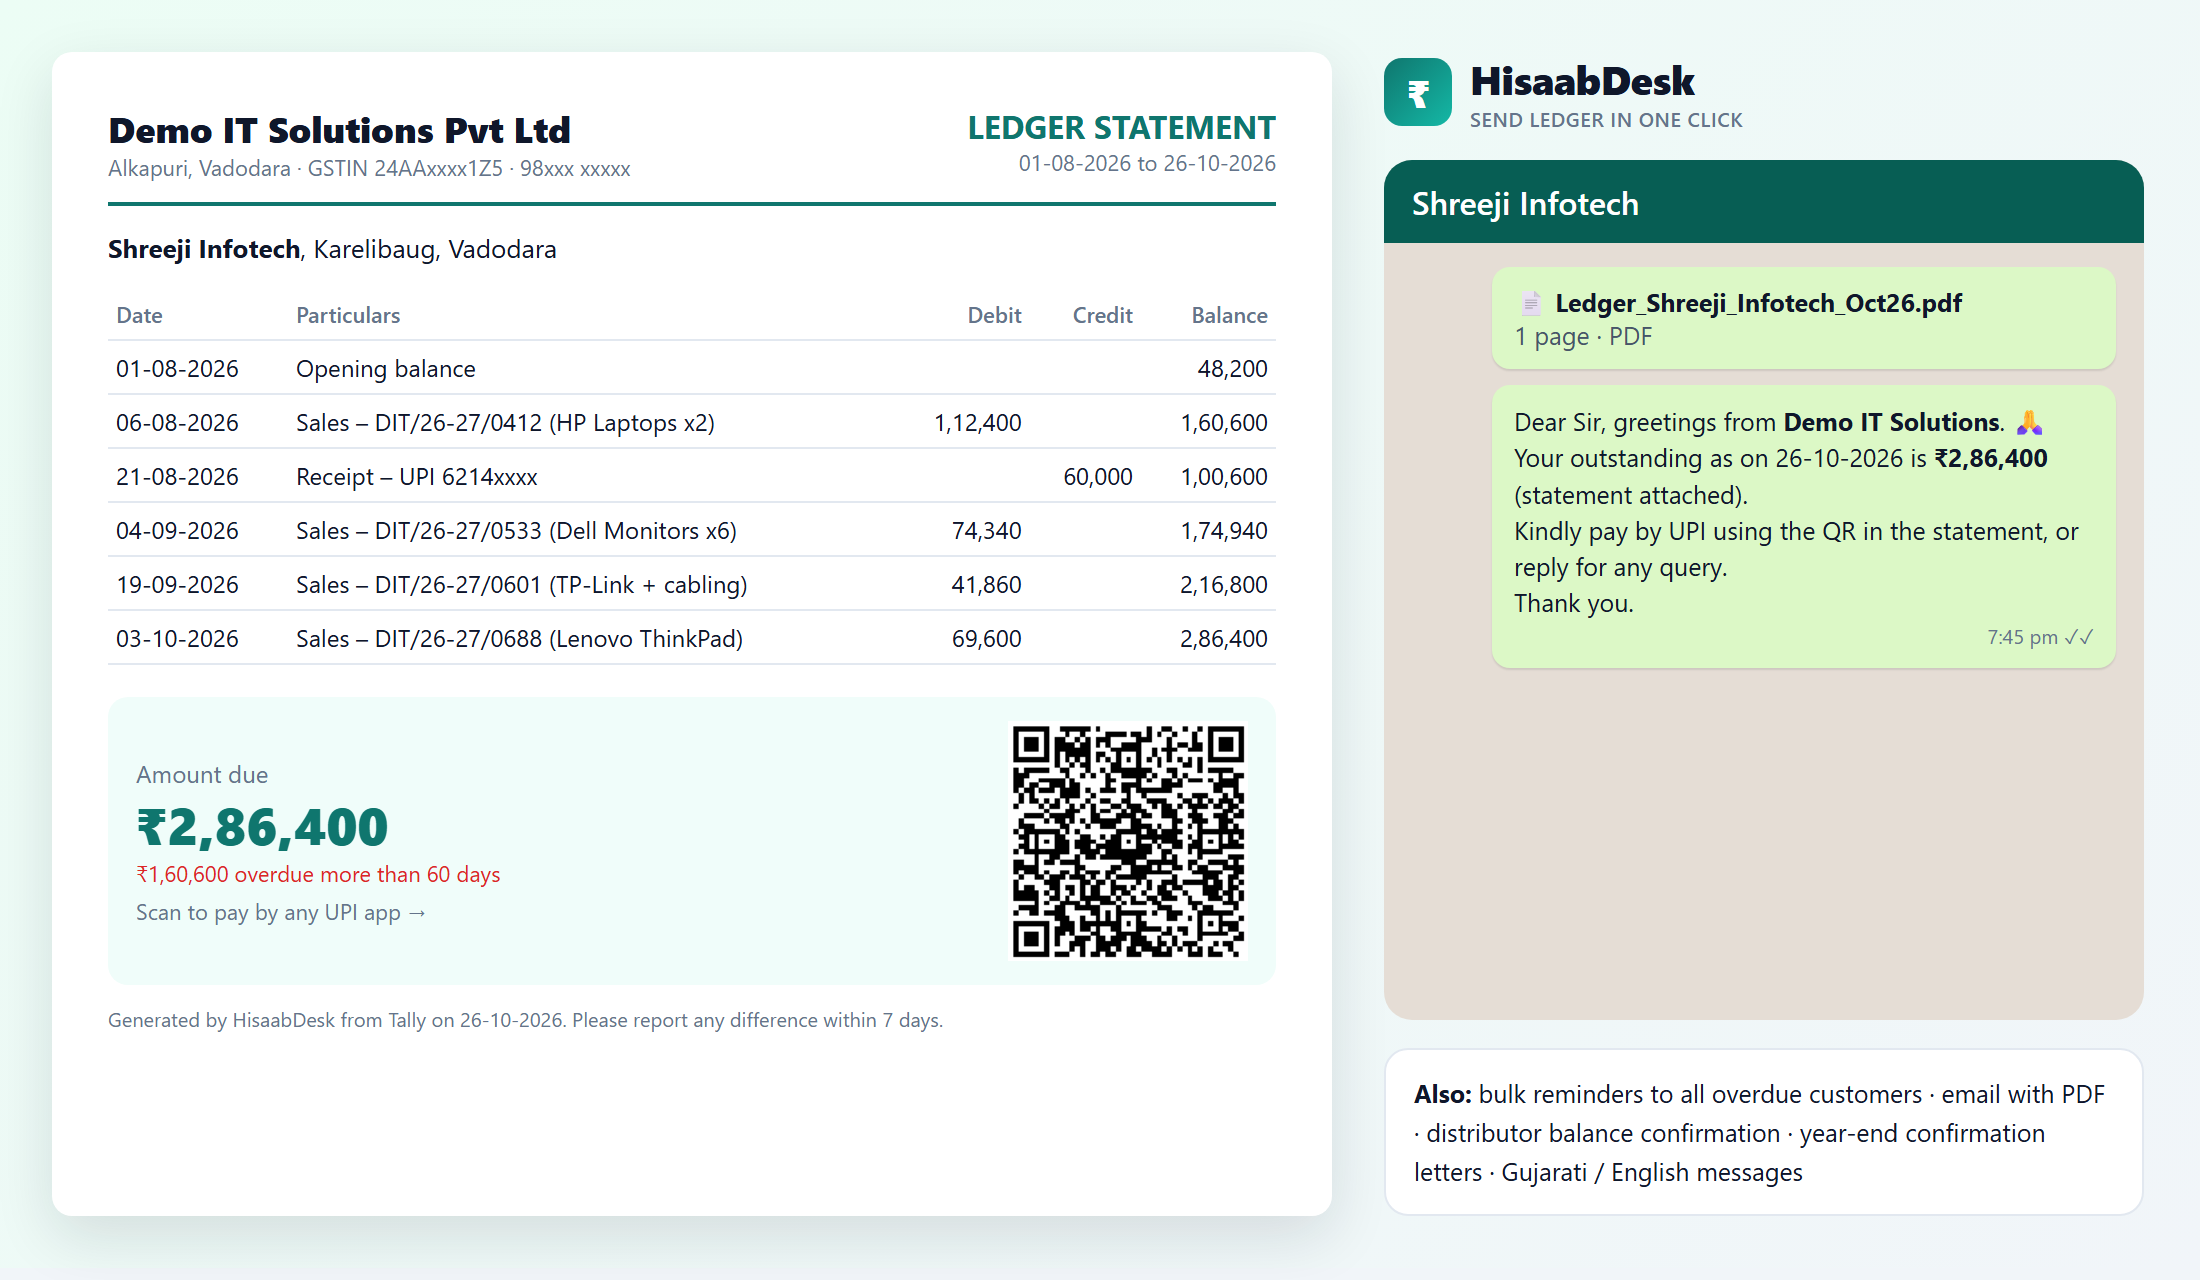The height and width of the screenshot is (1280, 2200).
Task: Click the Demo IT Solutions Pvt Ltd title
Action: 339,130
